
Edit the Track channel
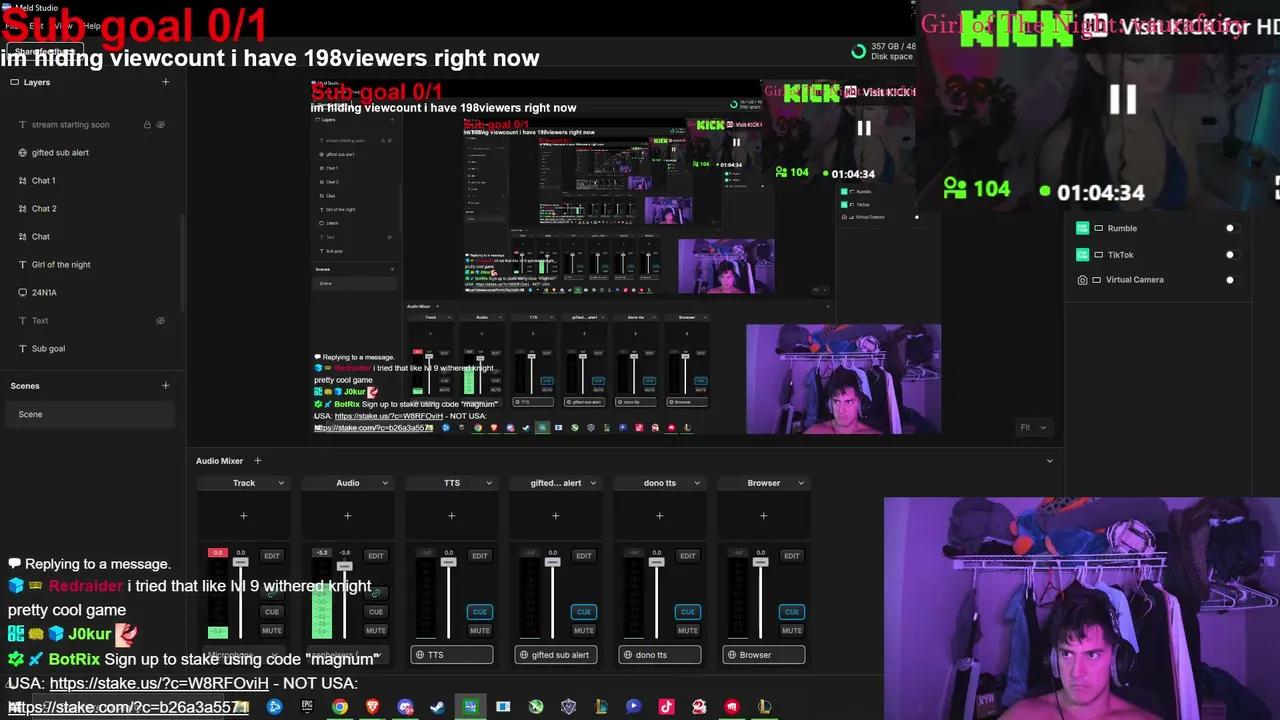pos(272,556)
